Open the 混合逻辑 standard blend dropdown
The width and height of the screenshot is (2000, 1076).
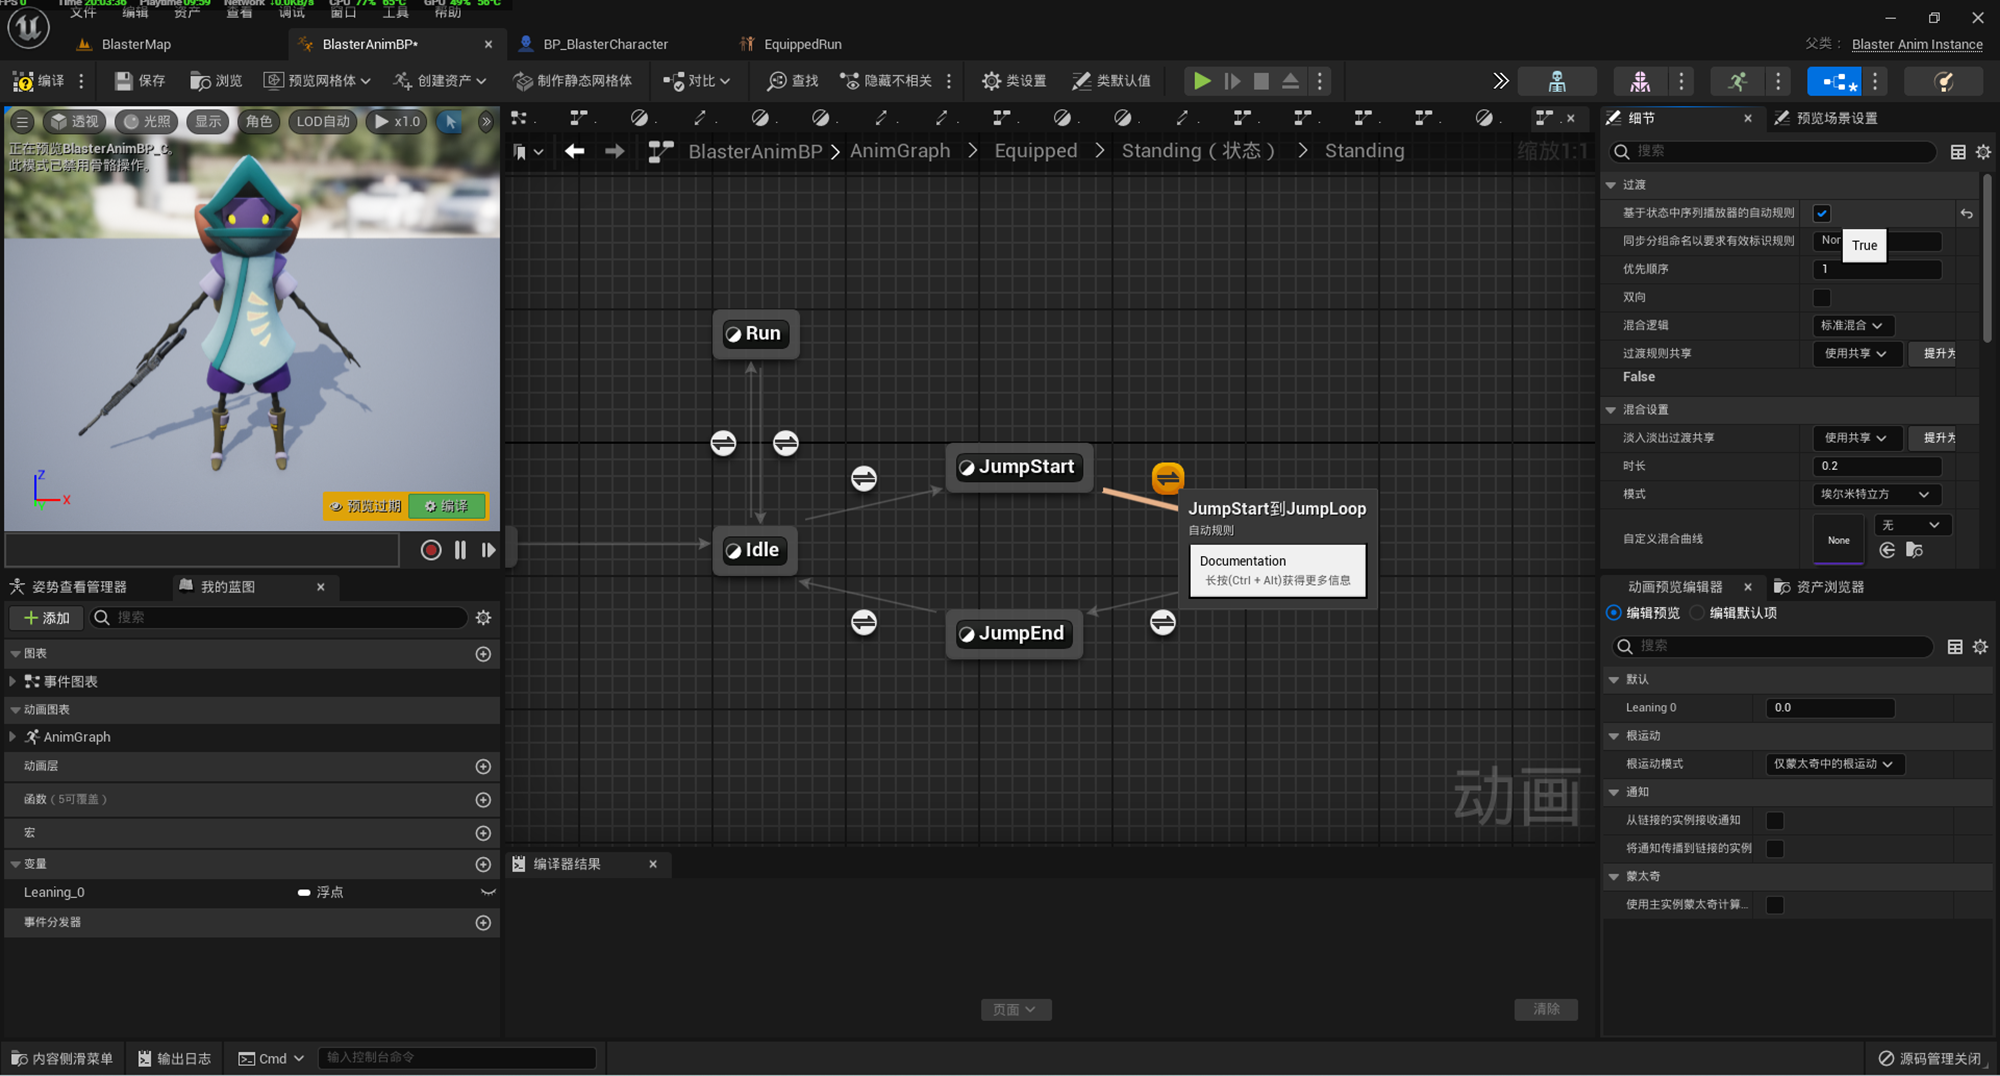(x=1853, y=326)
